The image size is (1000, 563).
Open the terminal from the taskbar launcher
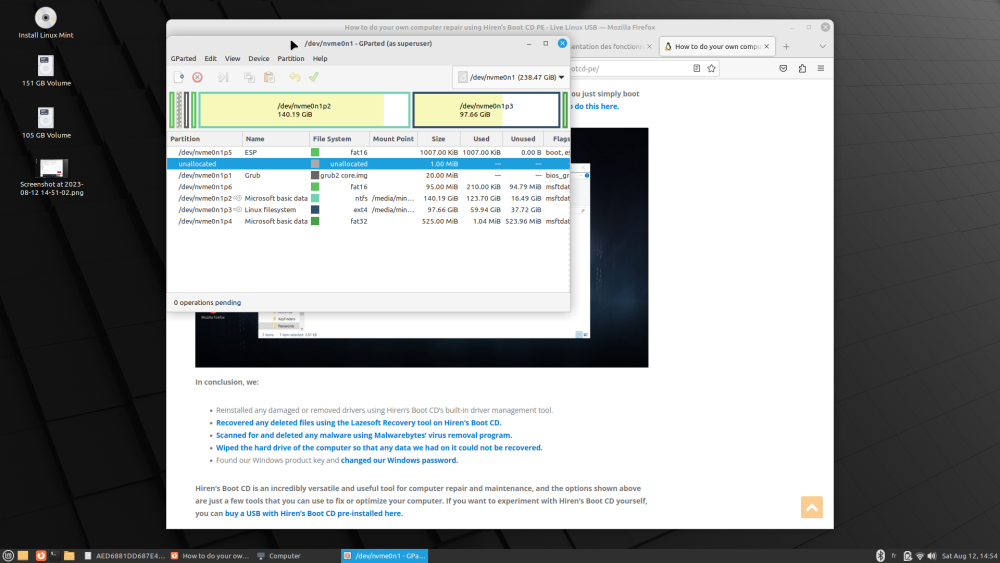(x=54, y=556)
